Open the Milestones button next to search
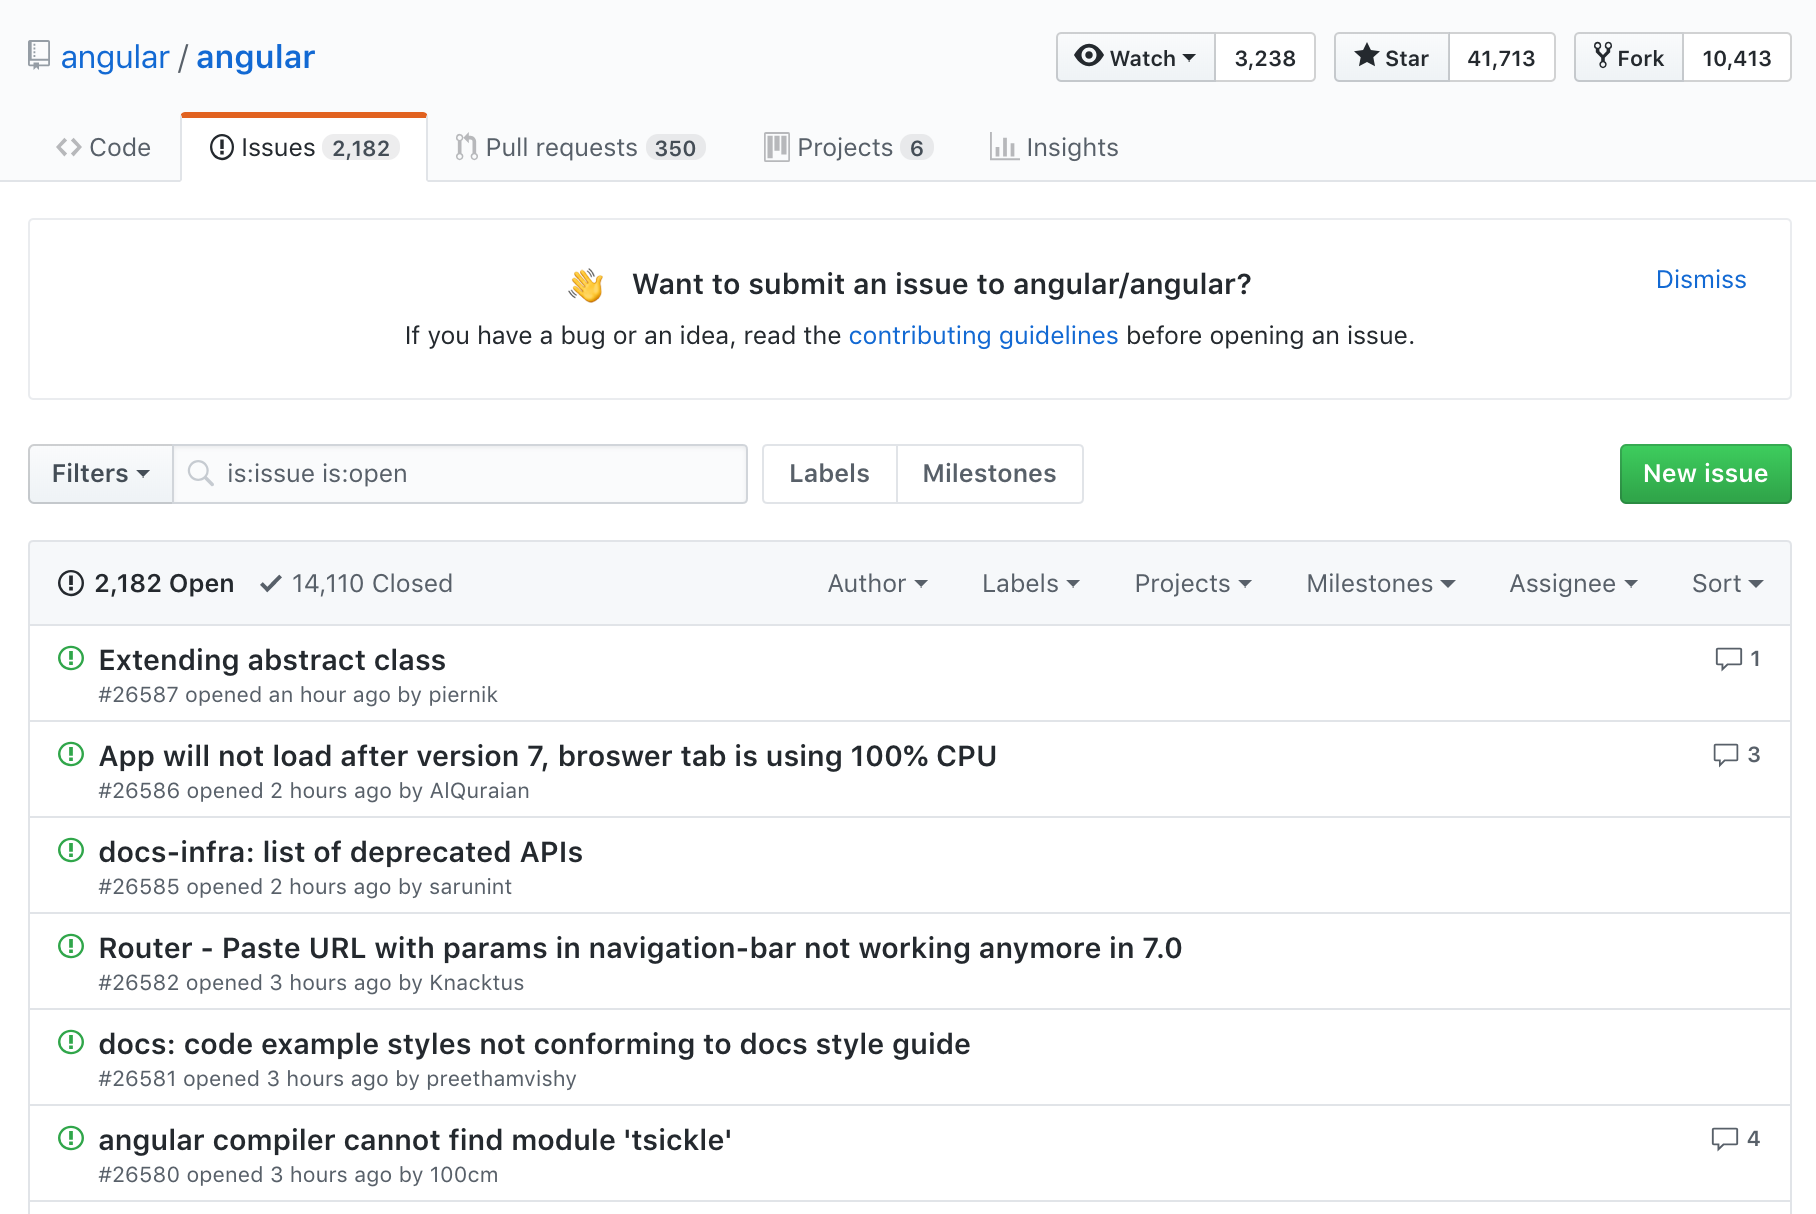The height and width of the screenshot is (1214, 1816). click(x=990, y=473)
